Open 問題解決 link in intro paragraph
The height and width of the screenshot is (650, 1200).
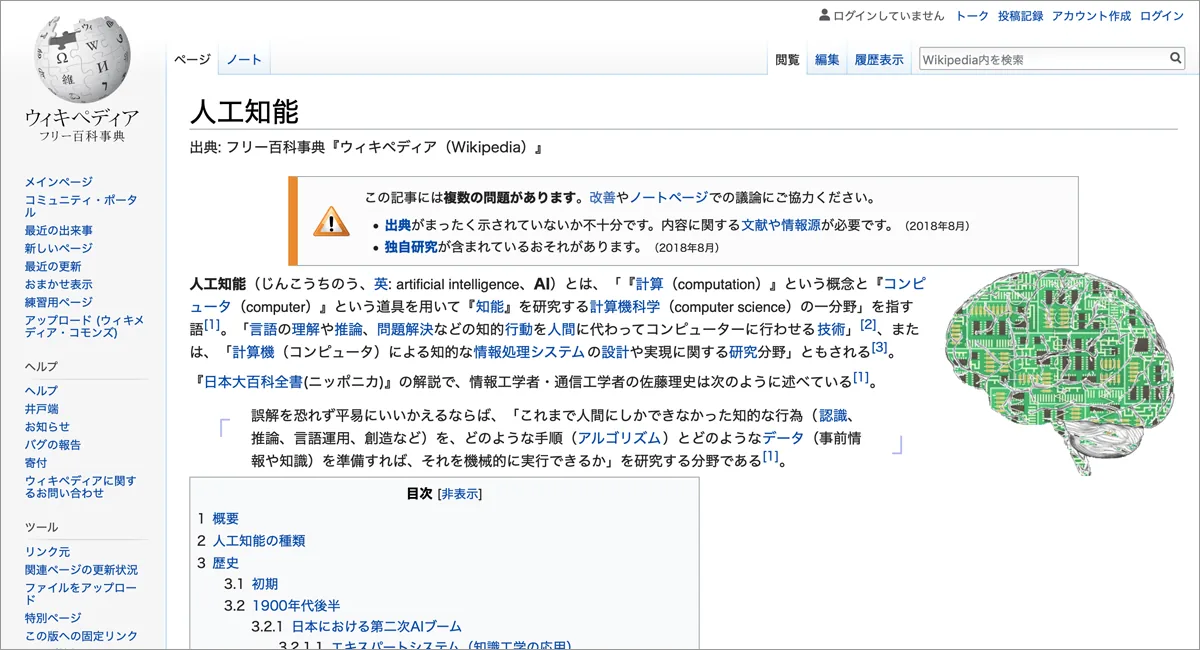[403, 328]
